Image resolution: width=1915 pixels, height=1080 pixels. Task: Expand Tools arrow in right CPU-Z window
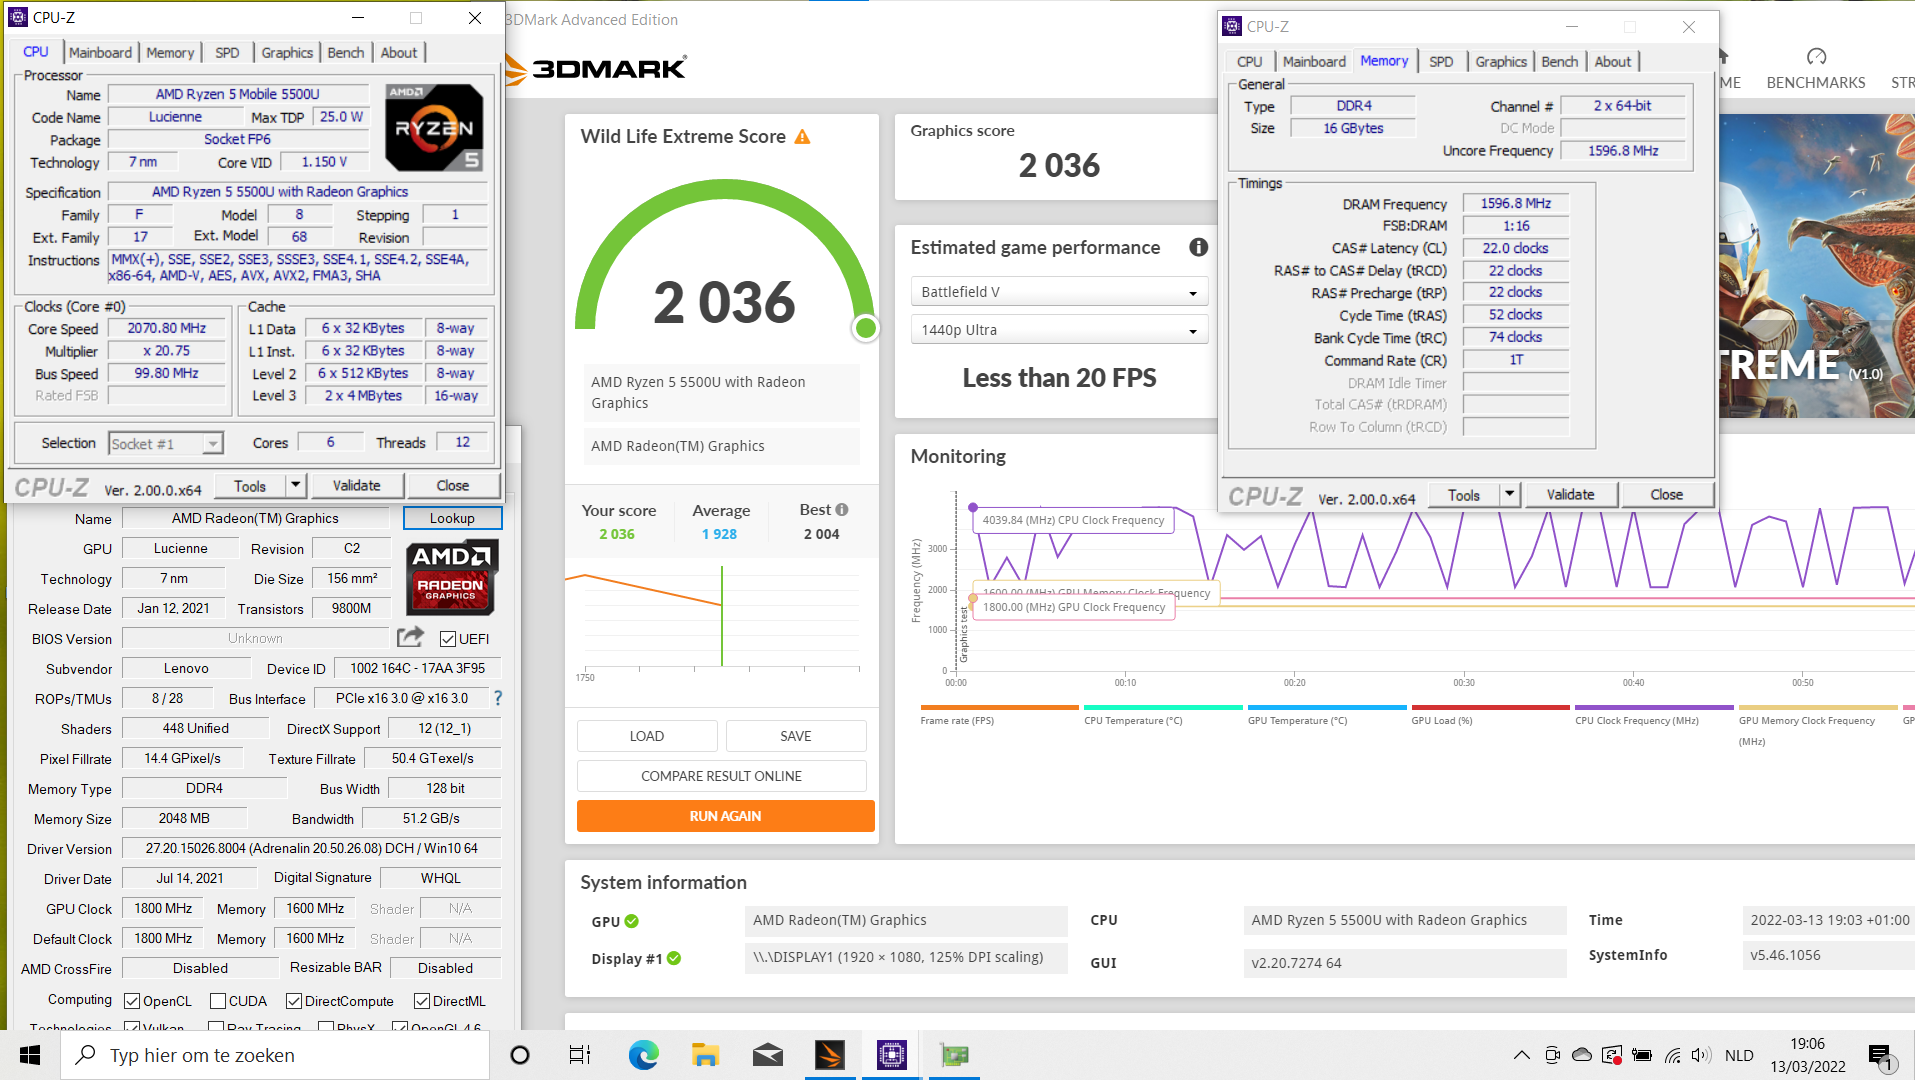click(x=1510, y=494)
